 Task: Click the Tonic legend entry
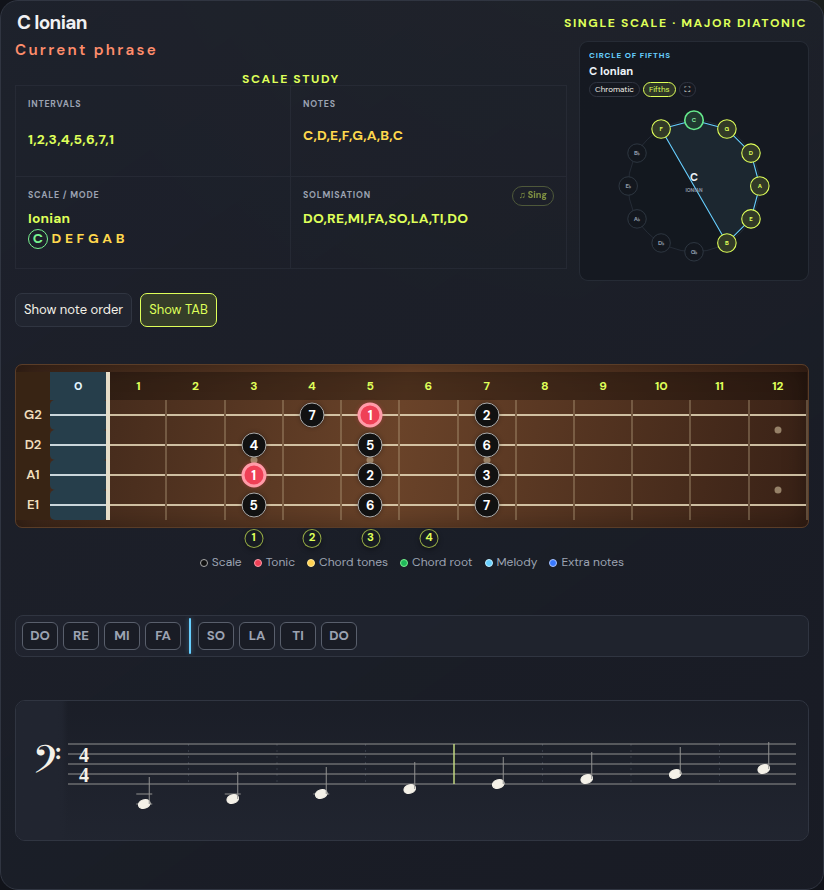click(x=275, y=562)
